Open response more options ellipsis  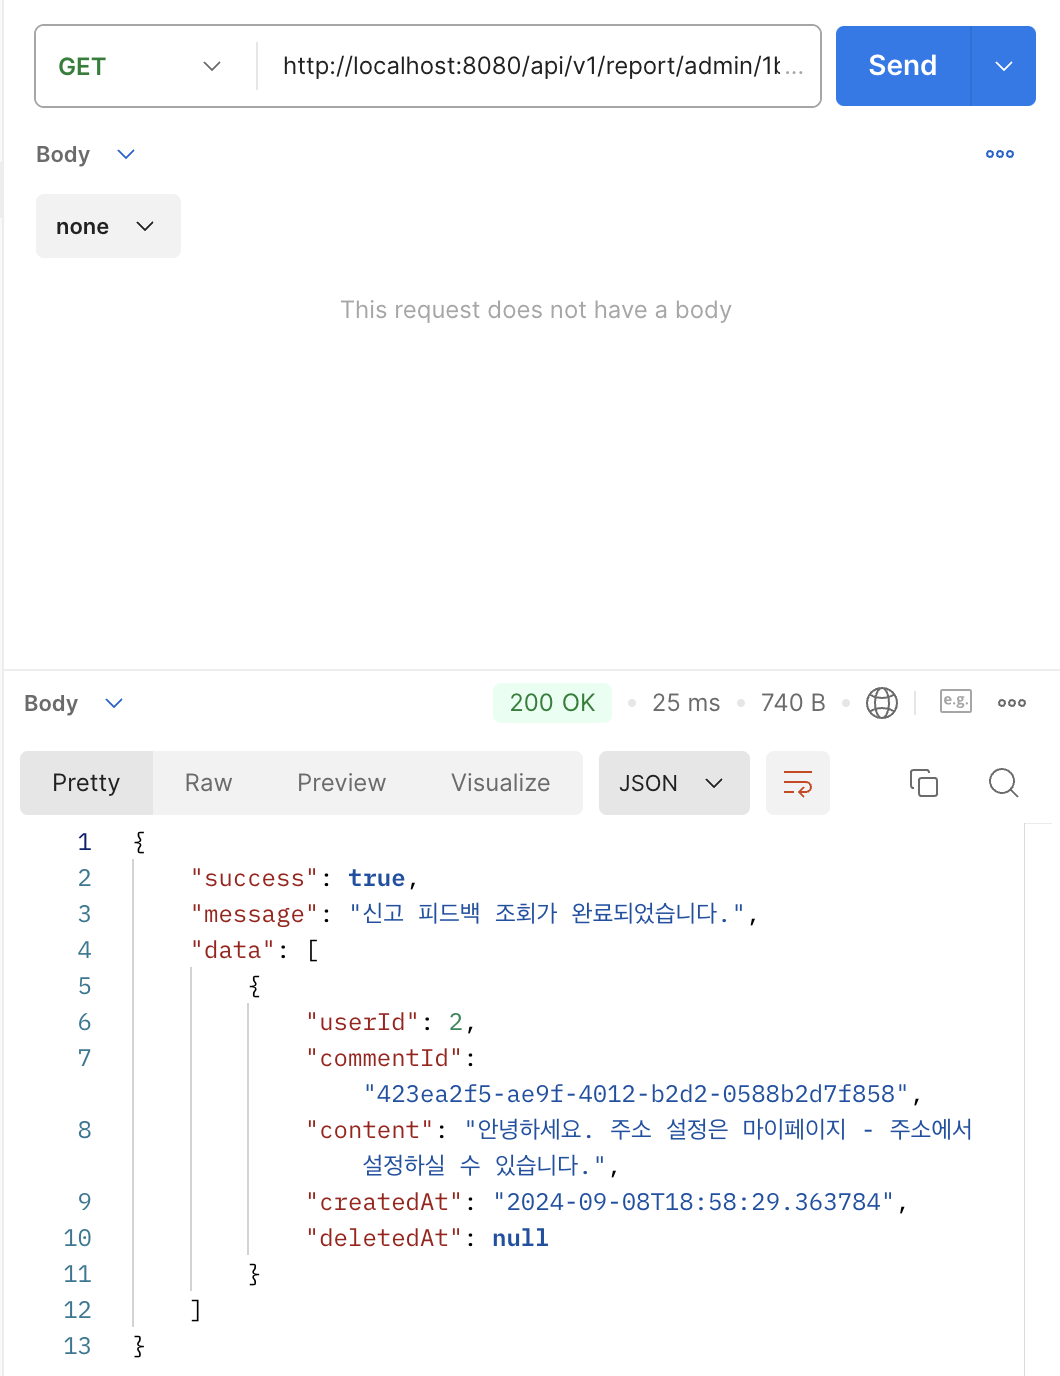point(1011,703)
